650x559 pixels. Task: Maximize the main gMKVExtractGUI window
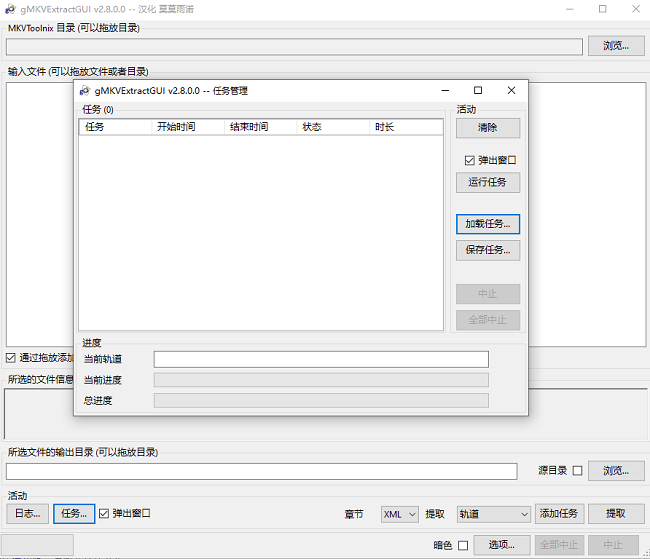[603, 9]
